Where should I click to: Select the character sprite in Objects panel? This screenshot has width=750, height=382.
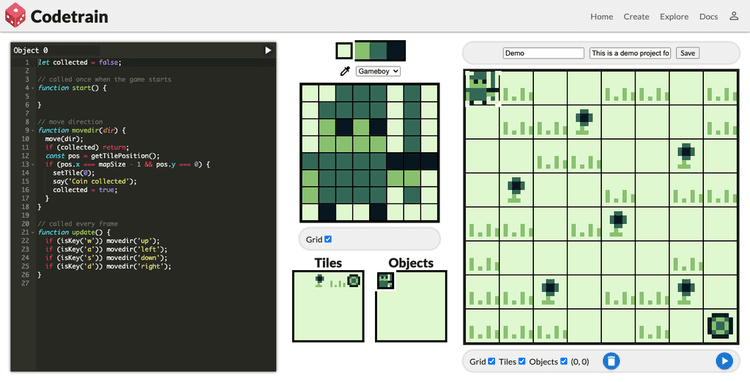[386, 281]
